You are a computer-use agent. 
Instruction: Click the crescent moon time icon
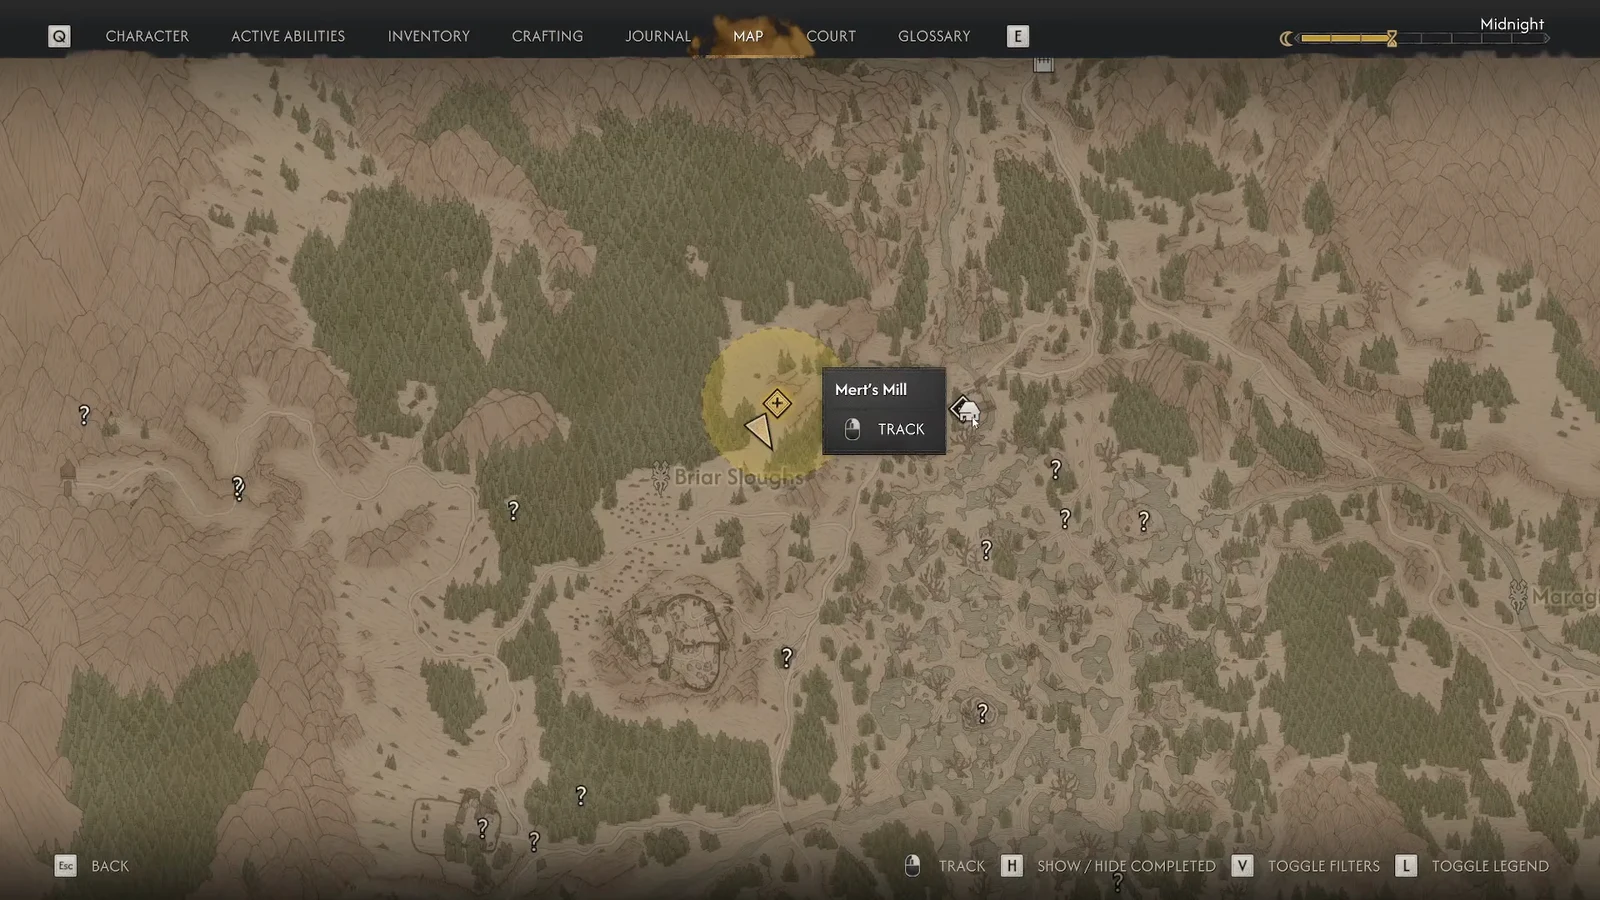pos(1286,39)
